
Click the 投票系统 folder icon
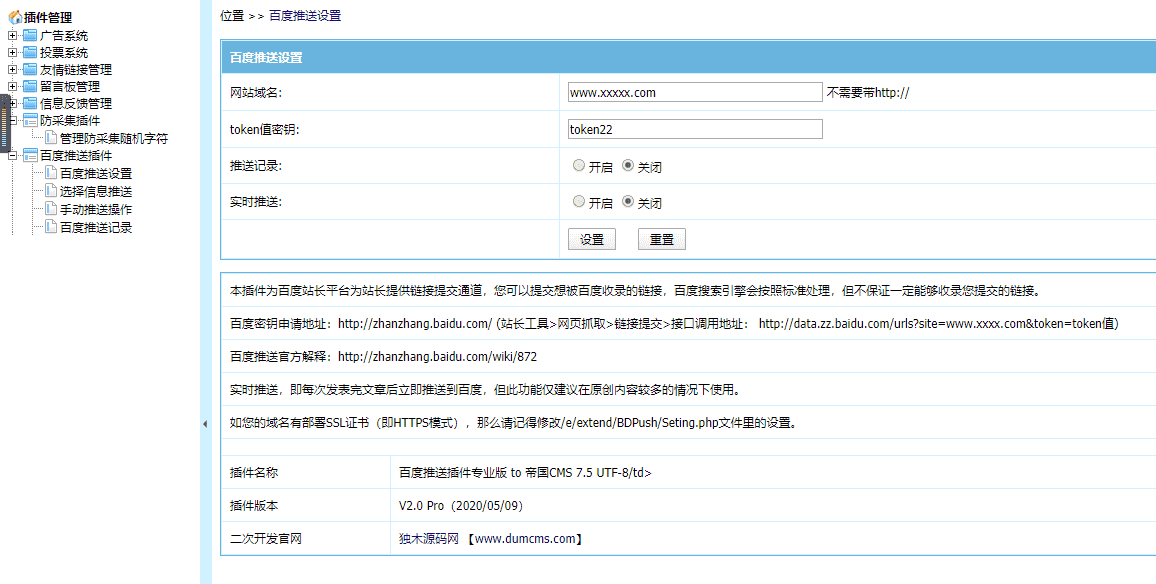(29, 52)
